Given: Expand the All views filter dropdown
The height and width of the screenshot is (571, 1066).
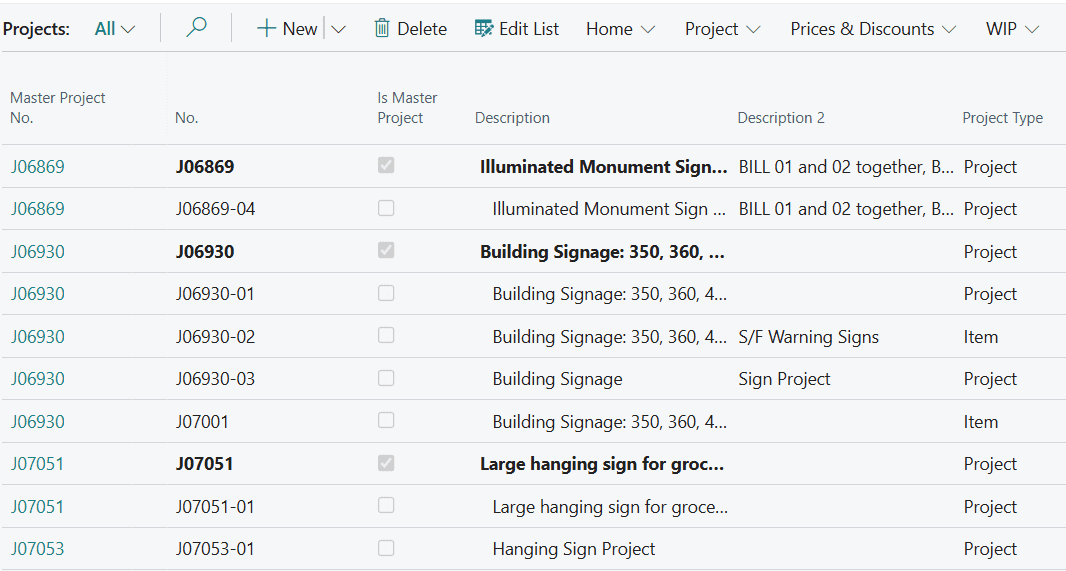Looking at the screenshot, I should click(x=115, y=29).
